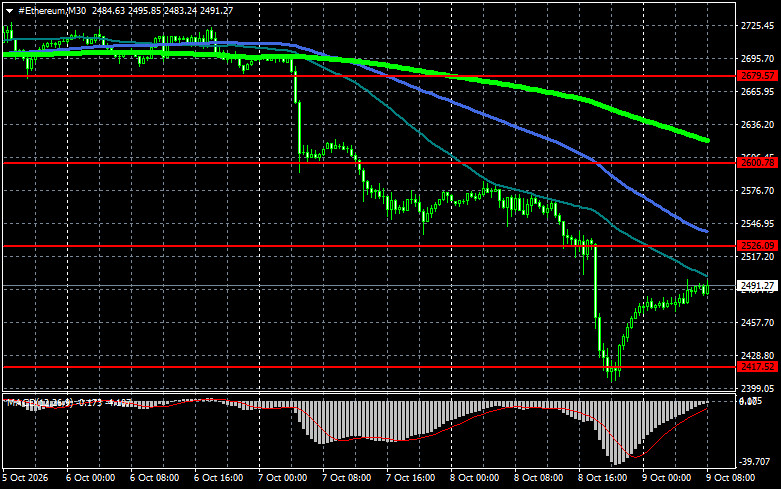Screen dimensions: 781x489
Task: Click the 2517.20 price scale label
Action: [758, 256]
